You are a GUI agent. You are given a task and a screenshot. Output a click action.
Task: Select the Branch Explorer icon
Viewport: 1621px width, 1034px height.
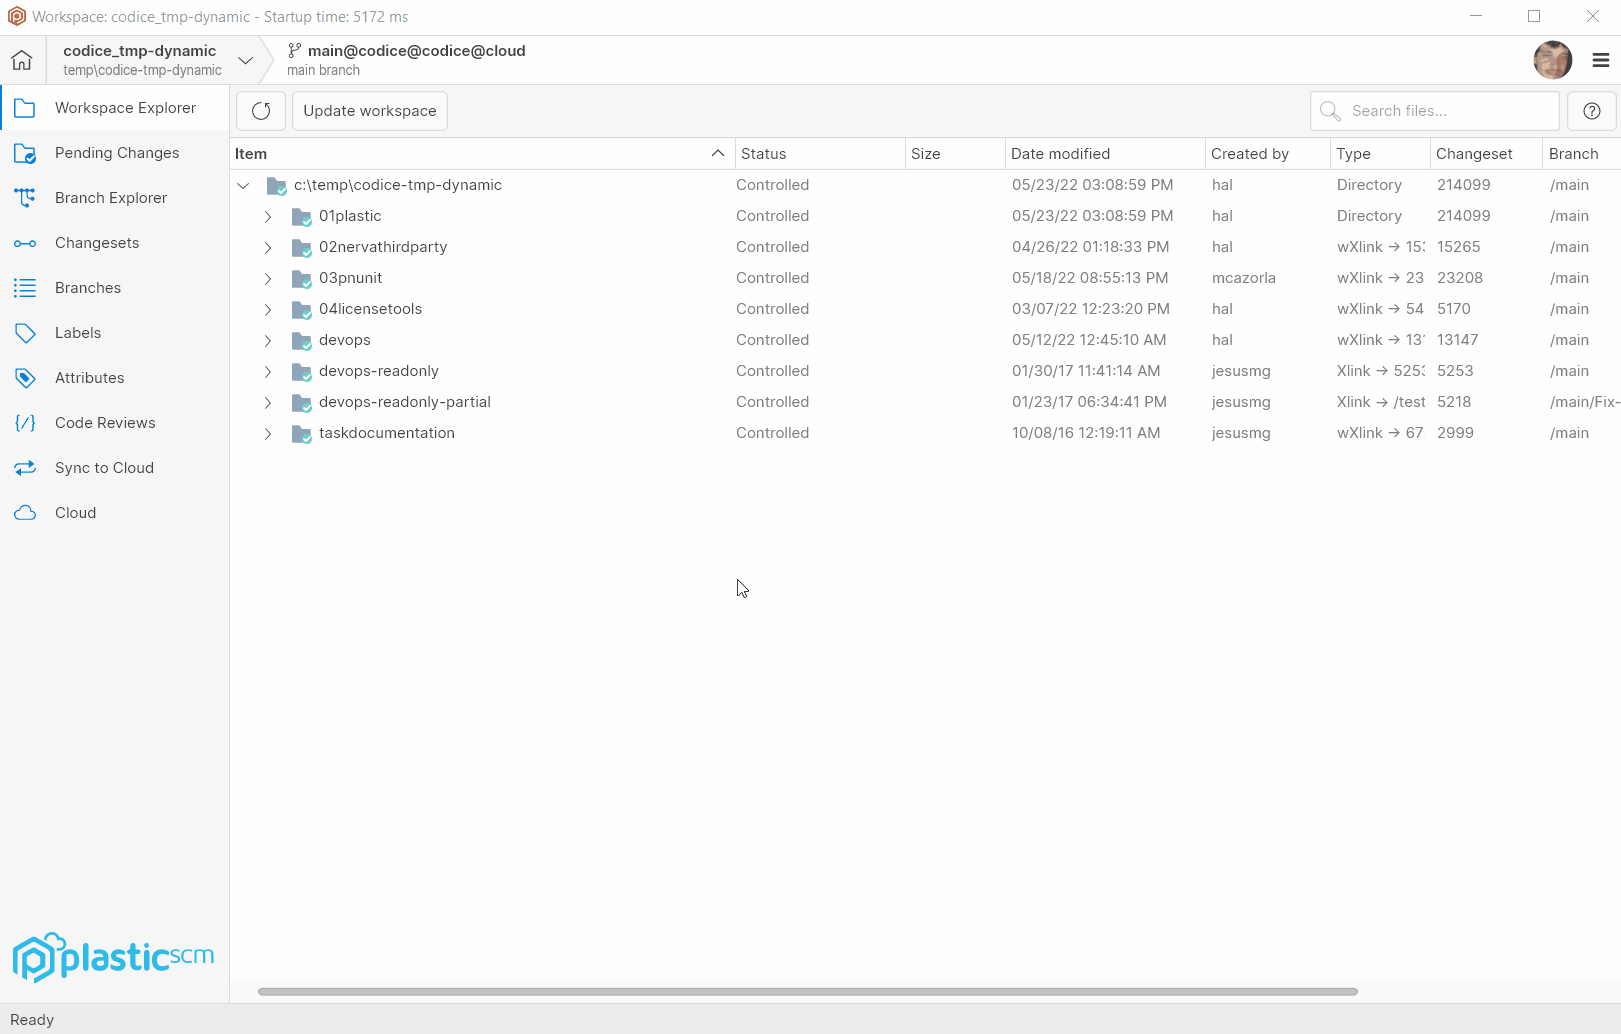(x=26, y=197)
